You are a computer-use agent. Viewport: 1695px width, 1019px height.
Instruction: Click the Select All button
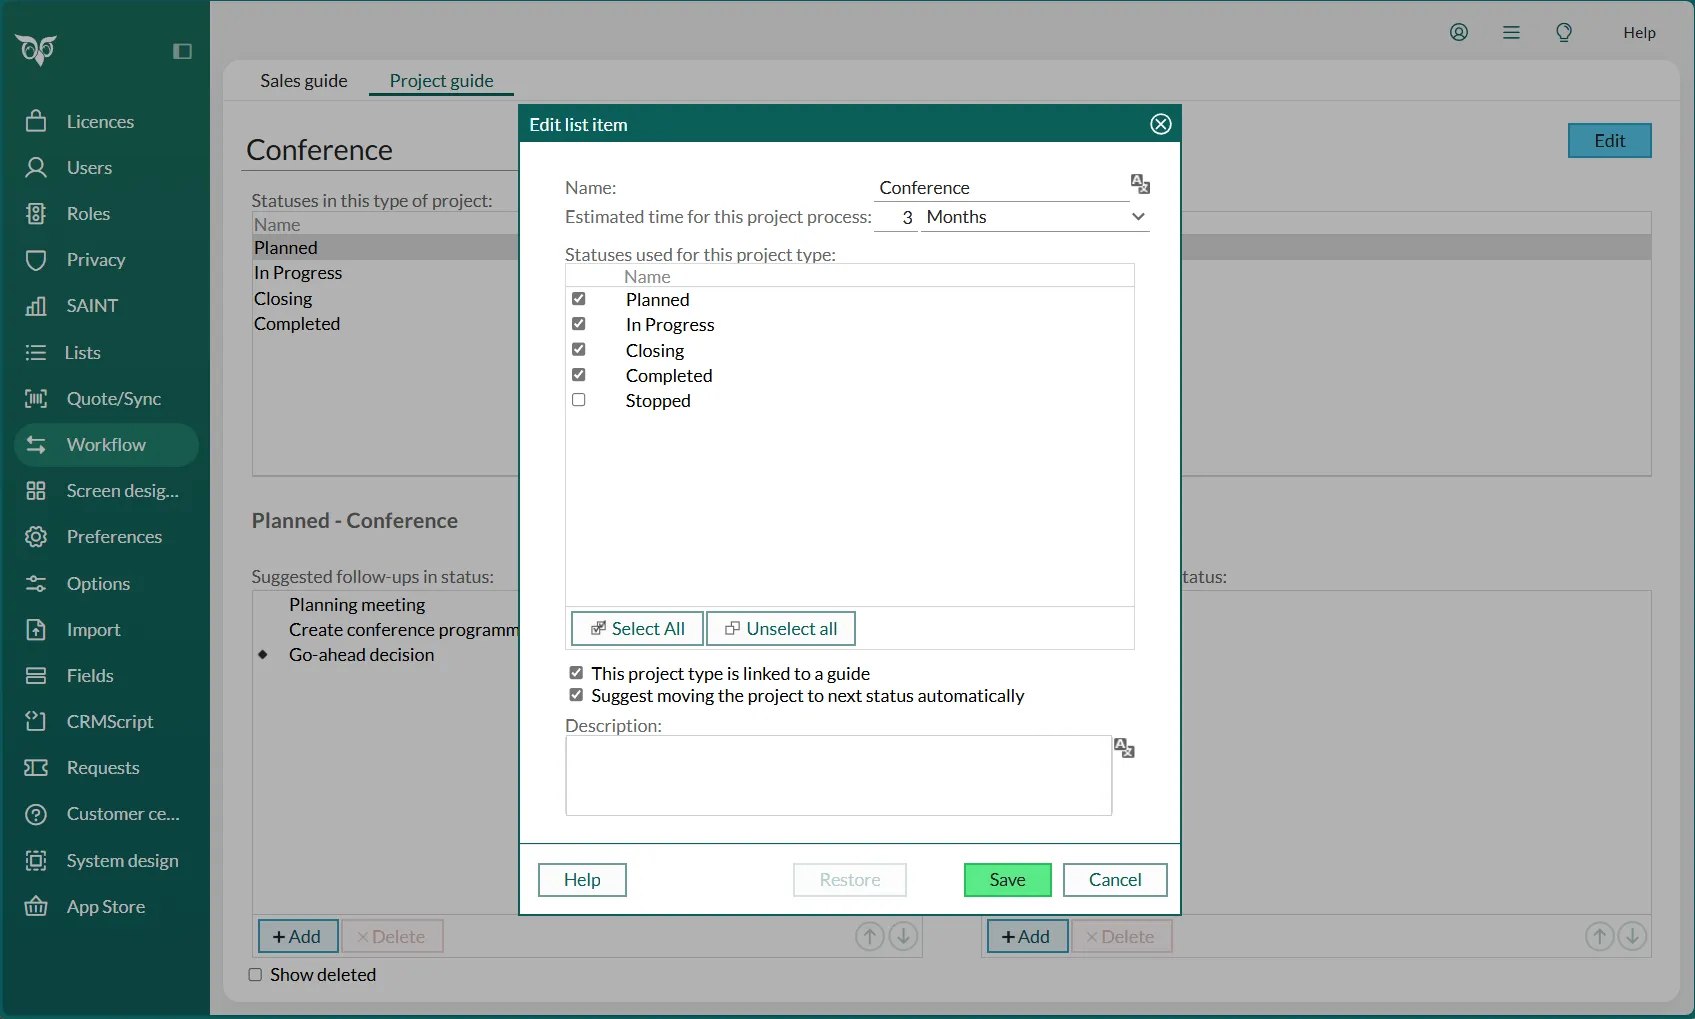[x=637, y=629]
